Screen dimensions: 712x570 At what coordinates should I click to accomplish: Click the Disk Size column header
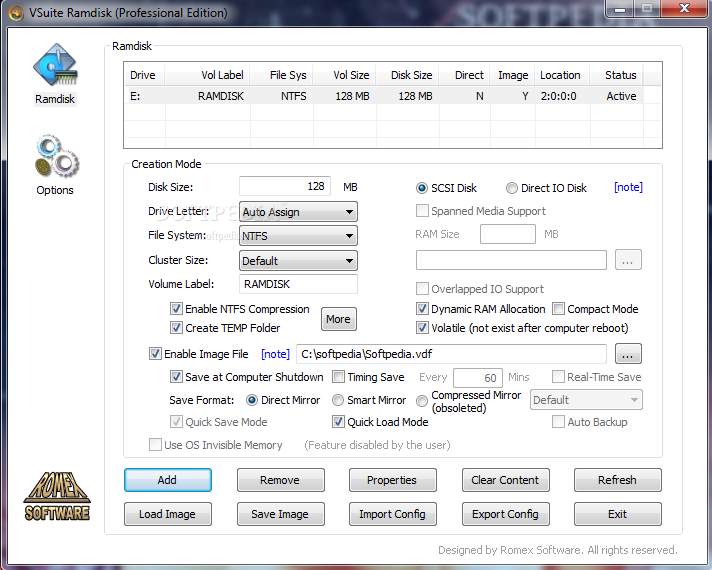pos(407,75)
